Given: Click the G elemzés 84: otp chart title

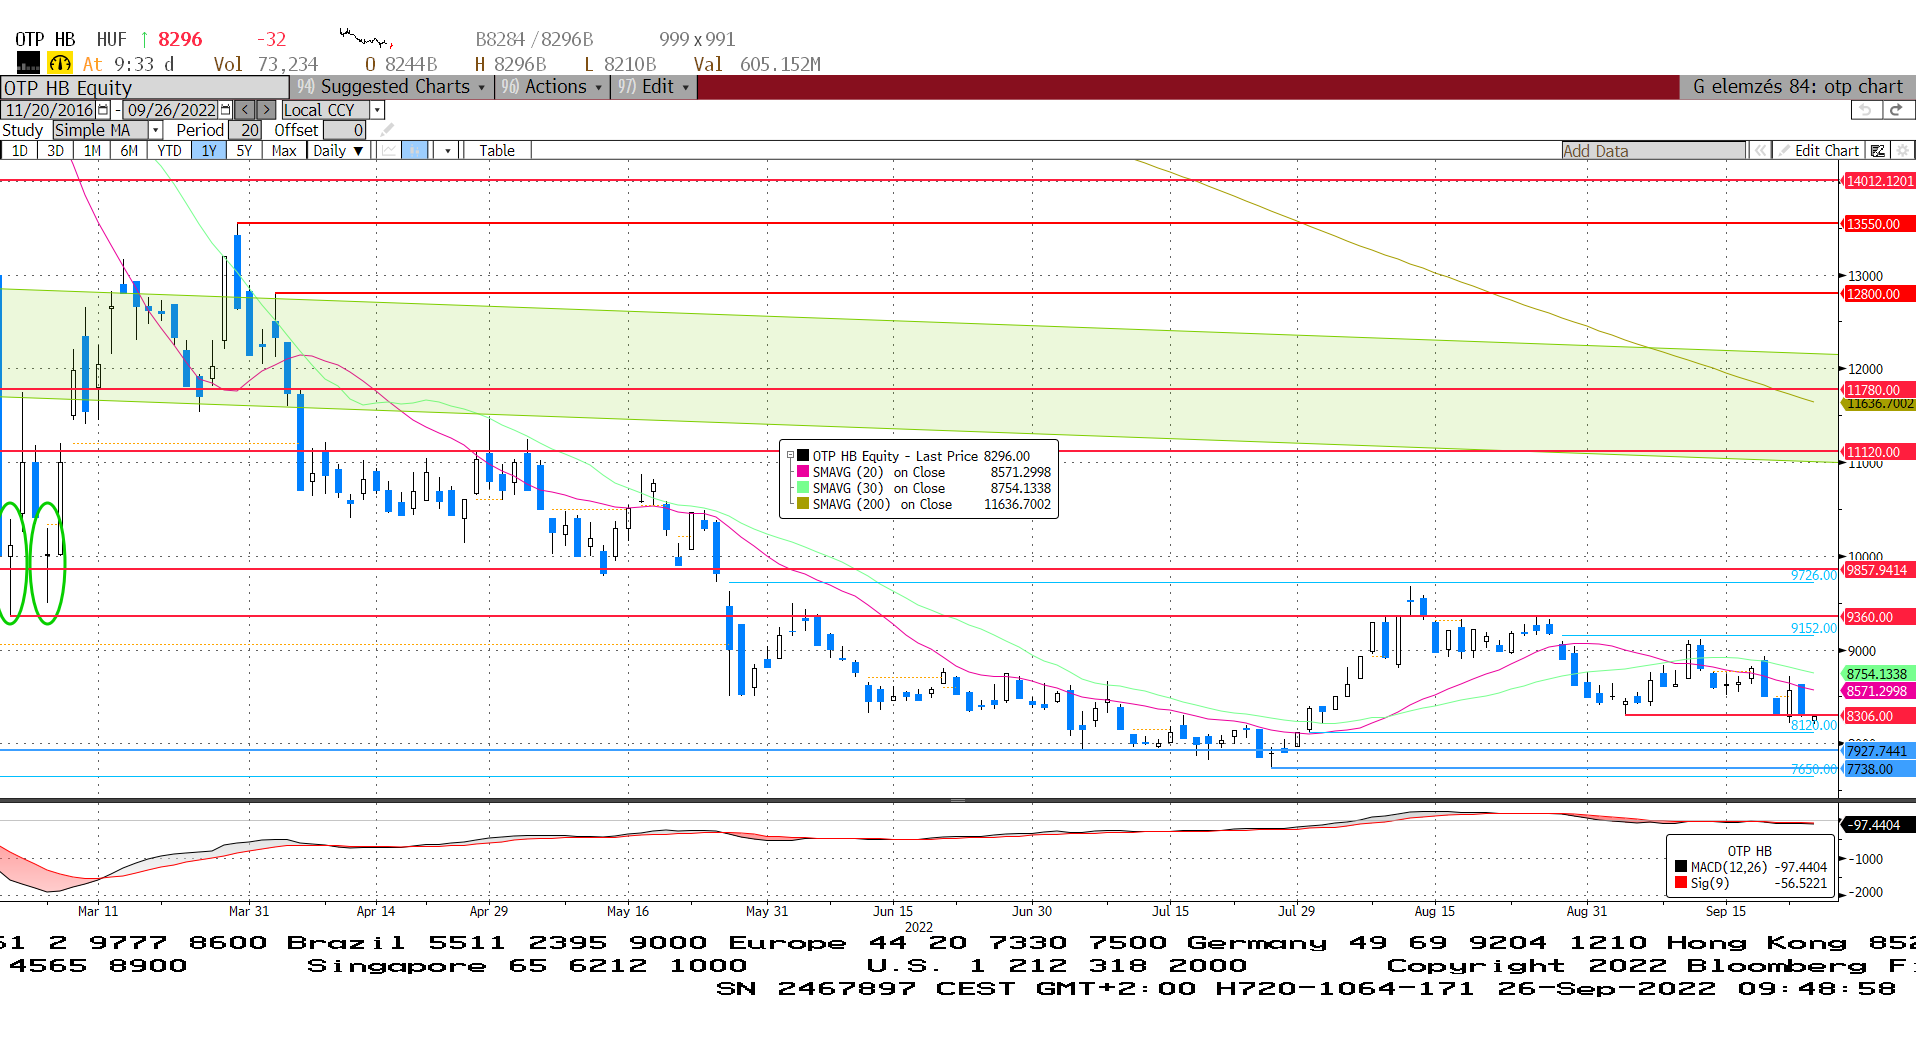Looking at the screenshot, I should [x=1798, y=87].
